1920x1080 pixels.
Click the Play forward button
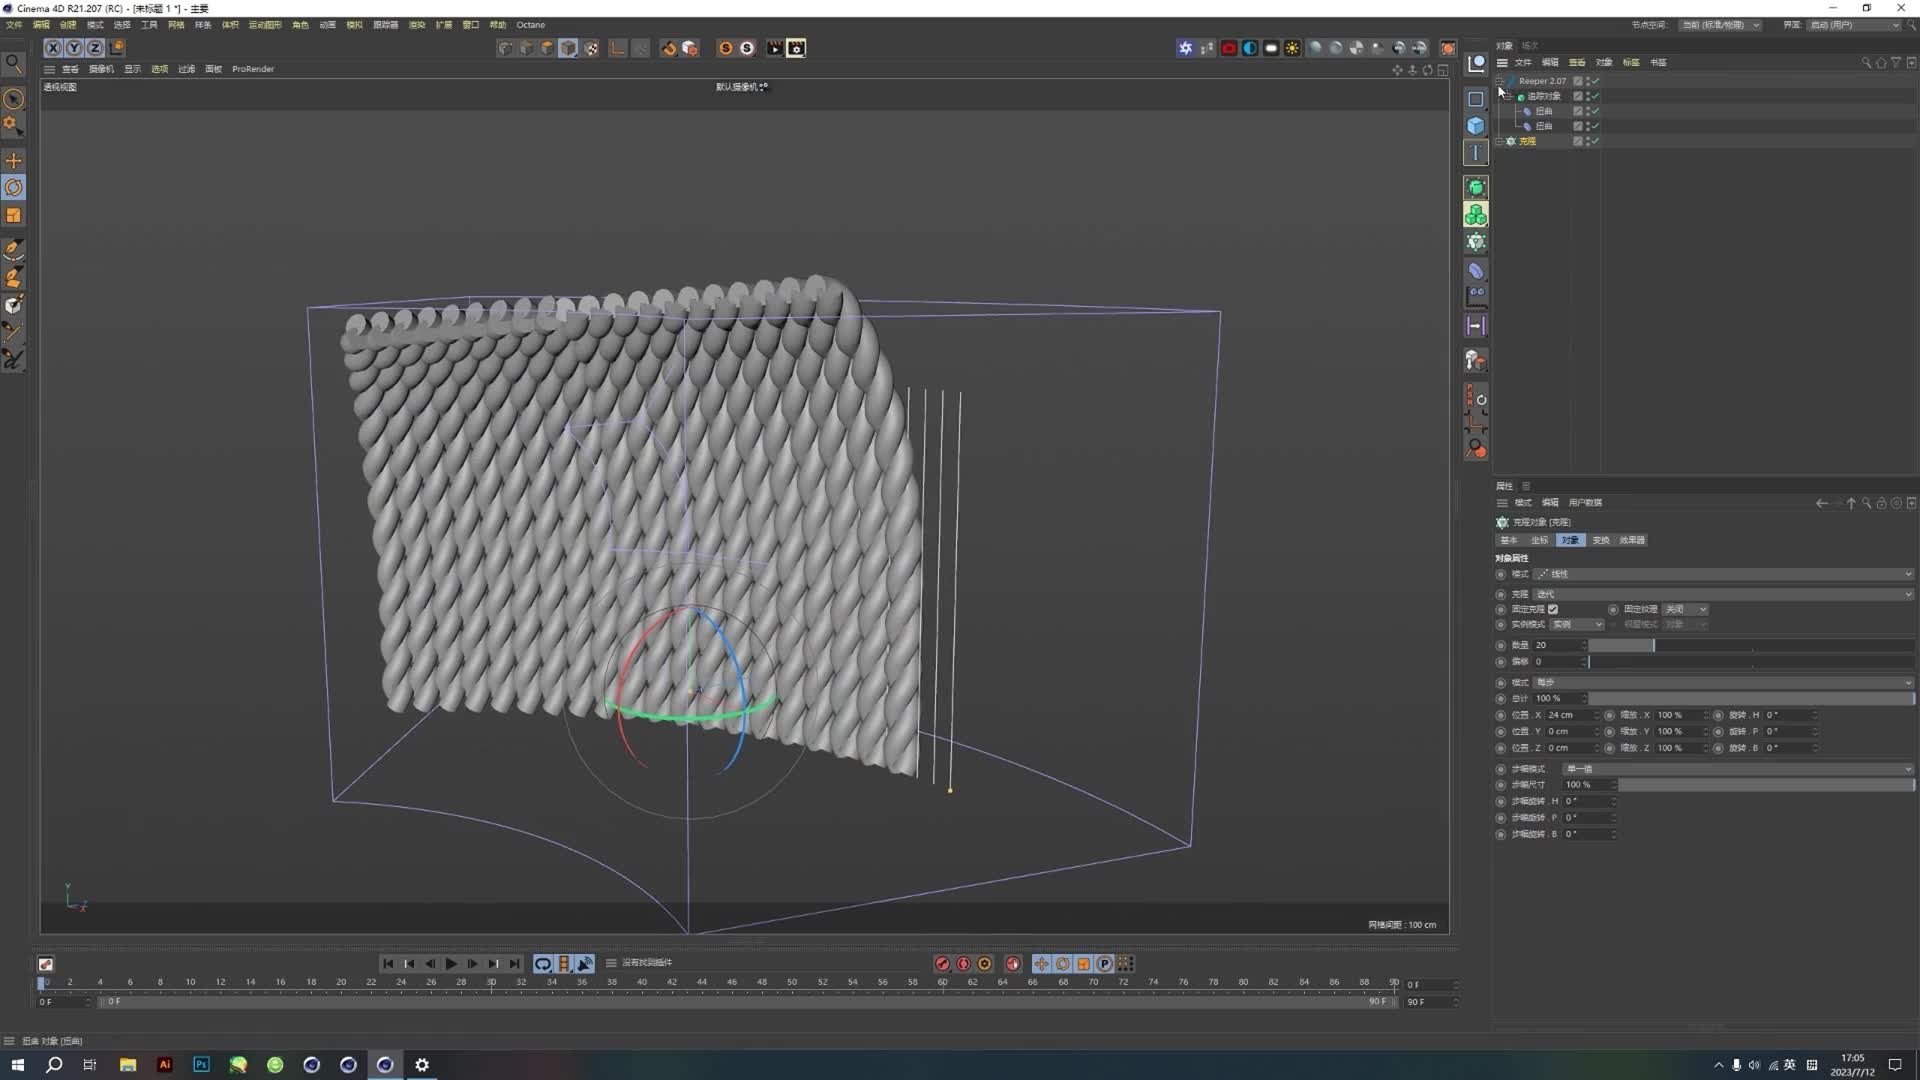point(451,964)
